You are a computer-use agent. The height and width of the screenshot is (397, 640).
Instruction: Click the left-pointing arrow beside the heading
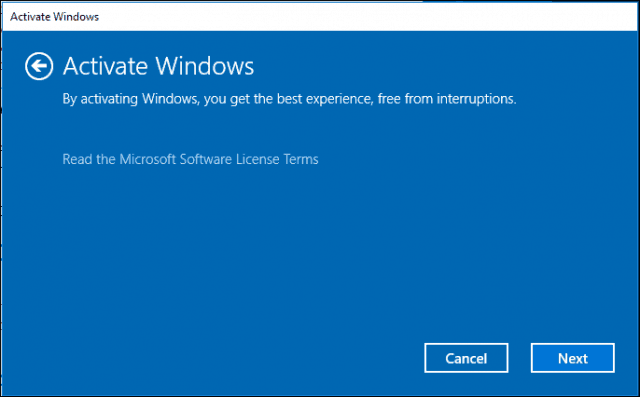coord(39,66)
